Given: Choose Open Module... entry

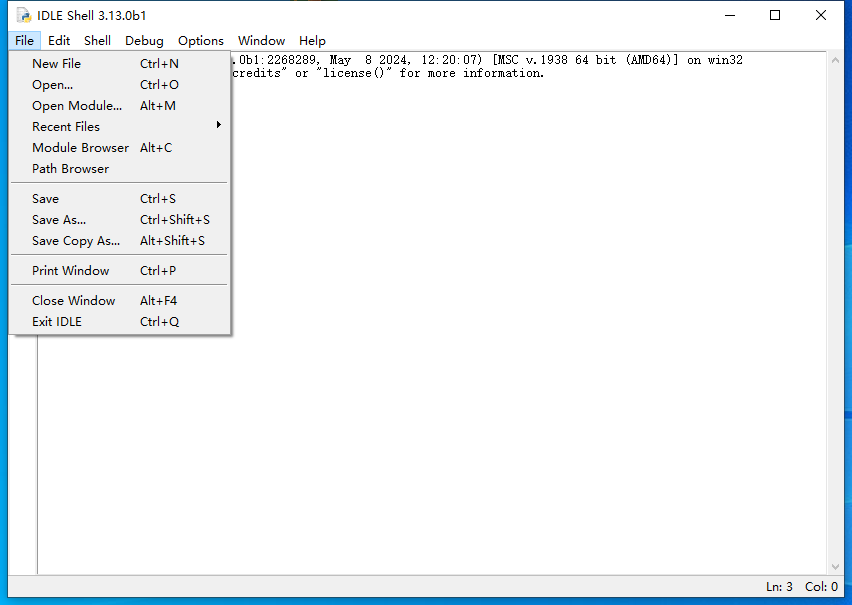Looking at the screenshot, I should point(120,106).
